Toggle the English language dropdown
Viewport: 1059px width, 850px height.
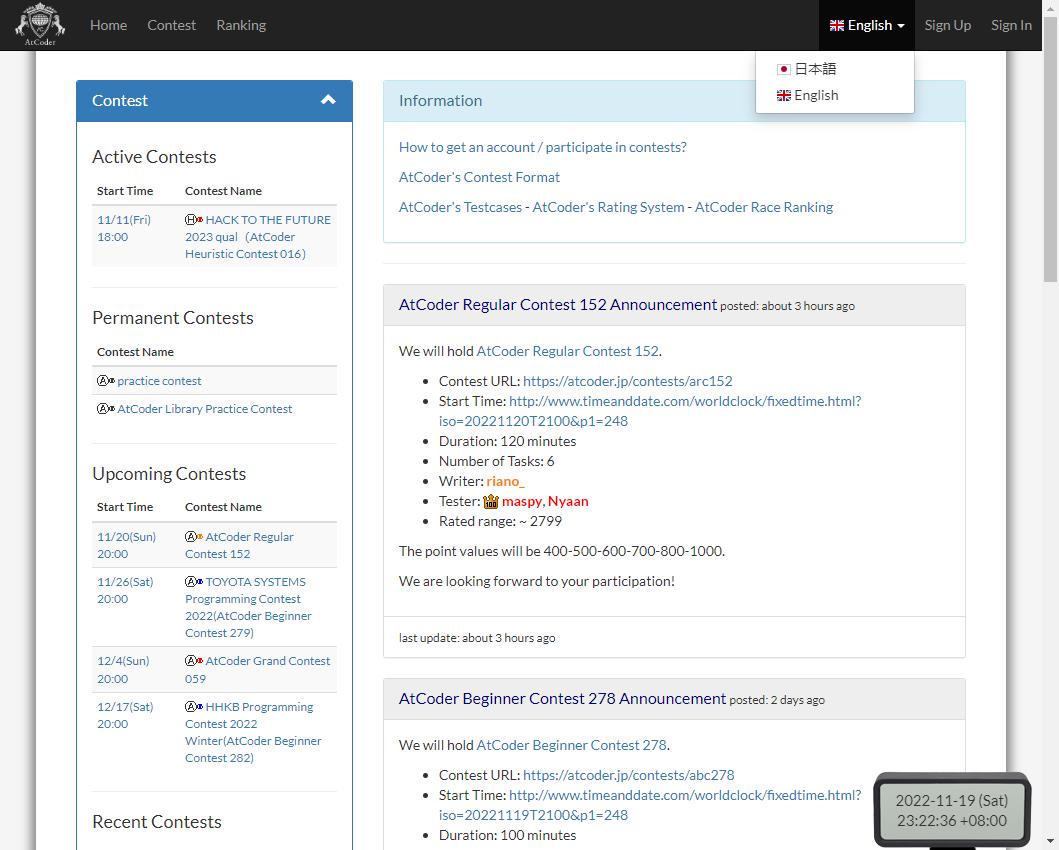coord(866,25)
